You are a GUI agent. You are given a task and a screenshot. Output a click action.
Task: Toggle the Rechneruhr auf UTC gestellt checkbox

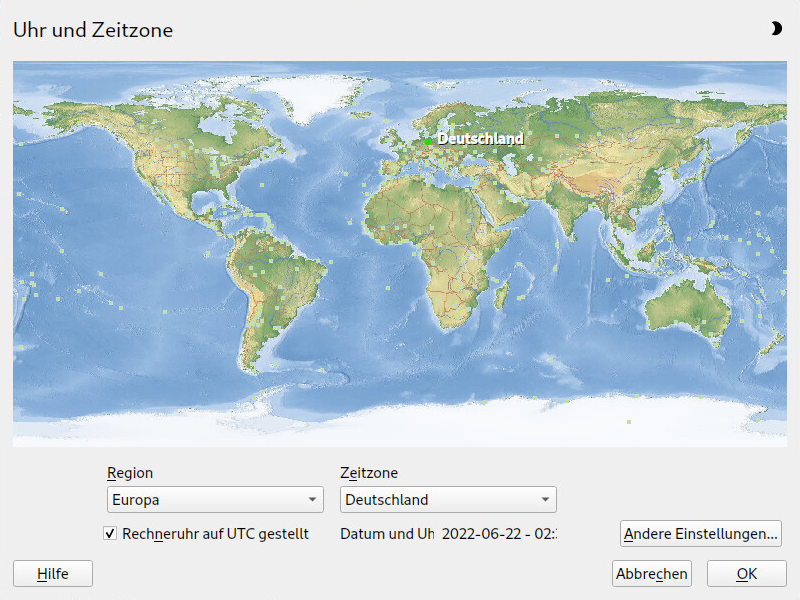110,534
